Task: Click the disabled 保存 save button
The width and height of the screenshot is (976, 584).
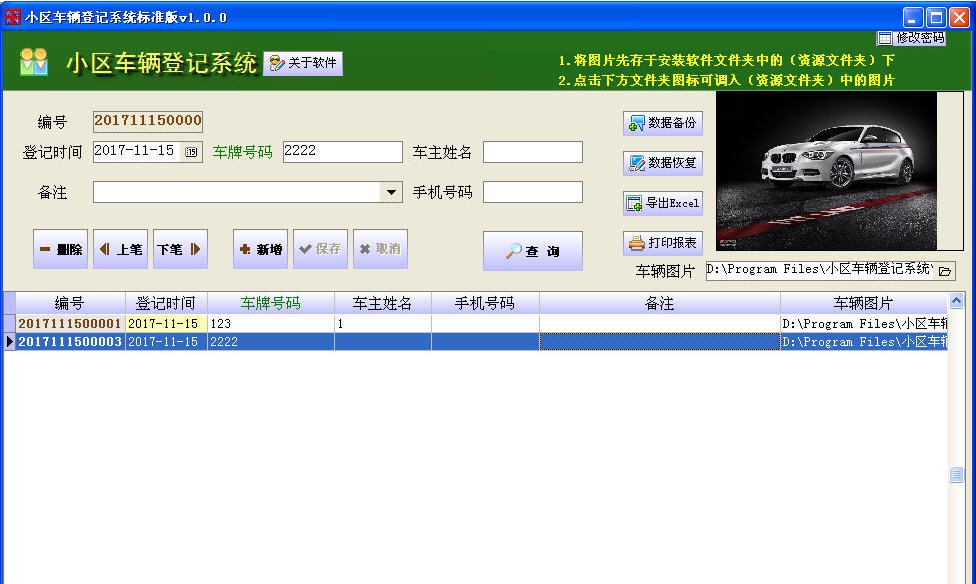Action: 320,248
